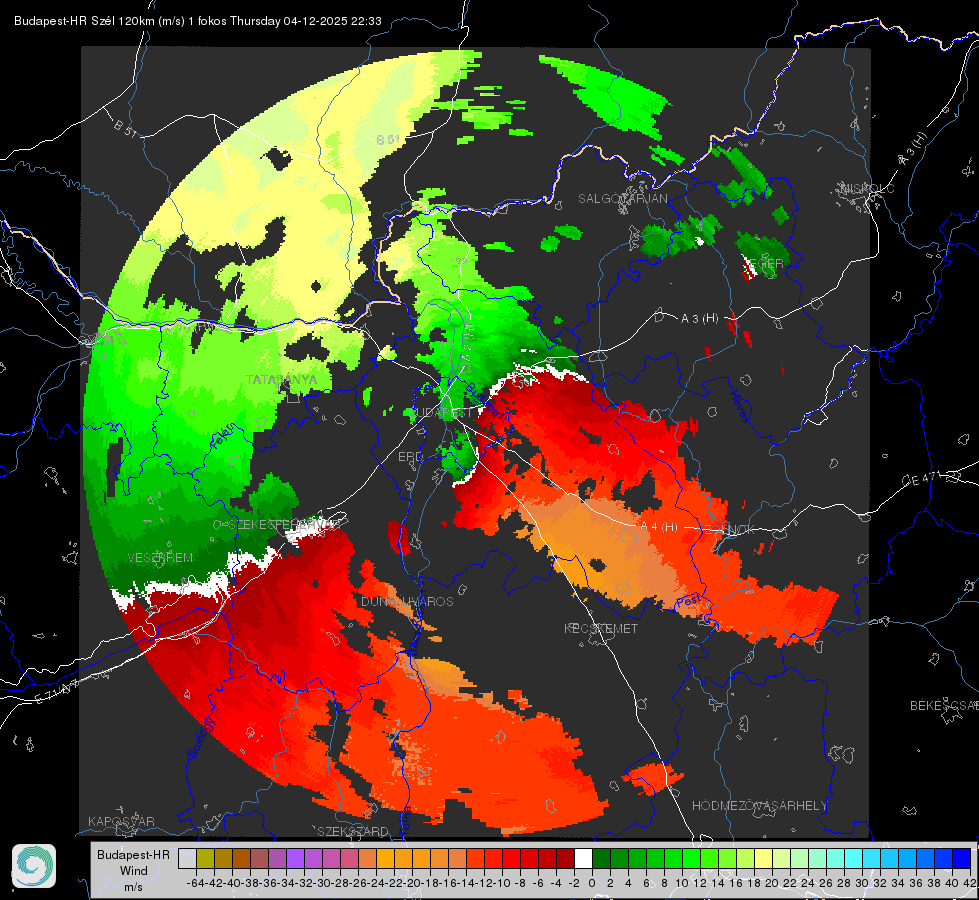Click the 'A 4 (H)' road label

pos(659,527)
